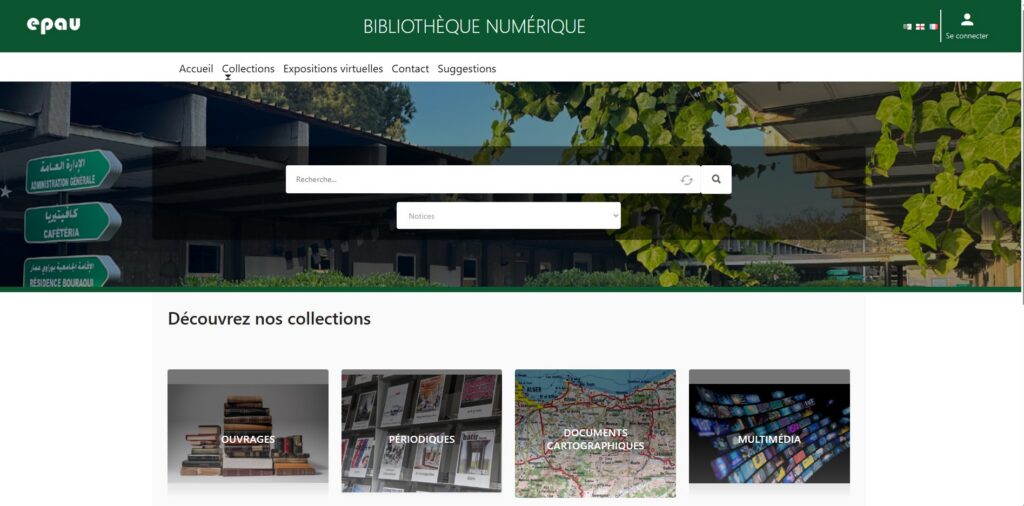Open the Multimédia collection tile

point(769,434)
